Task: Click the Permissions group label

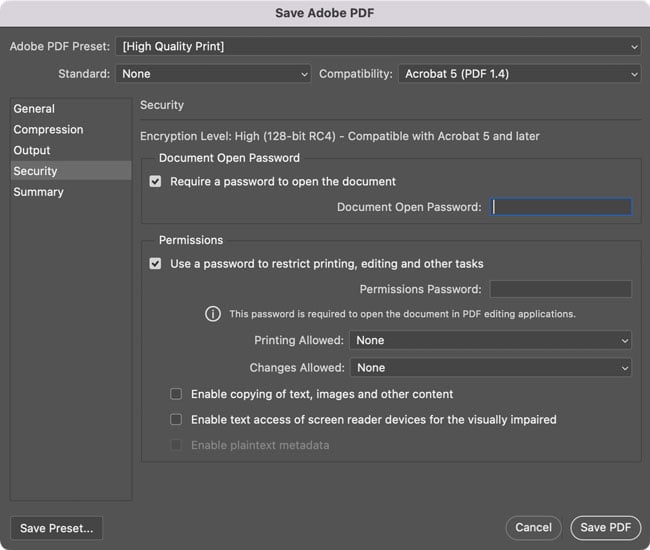Action: point(191,240)
